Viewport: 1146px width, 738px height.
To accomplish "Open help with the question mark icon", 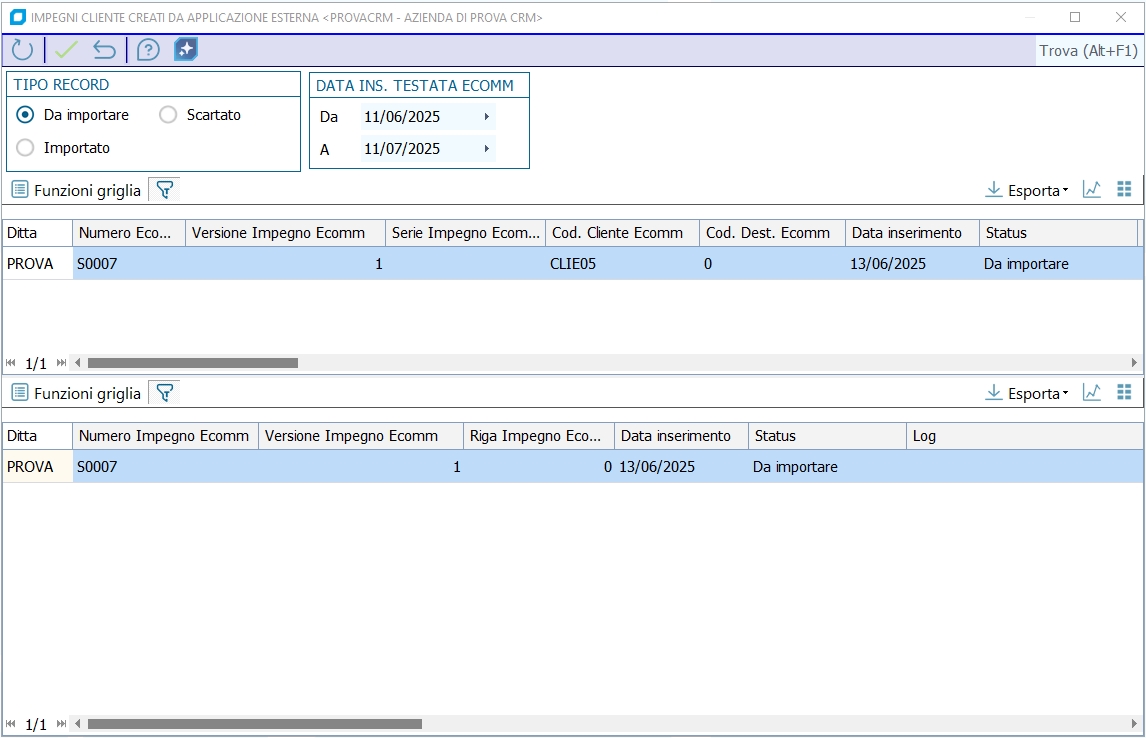I will coord(148,50).
